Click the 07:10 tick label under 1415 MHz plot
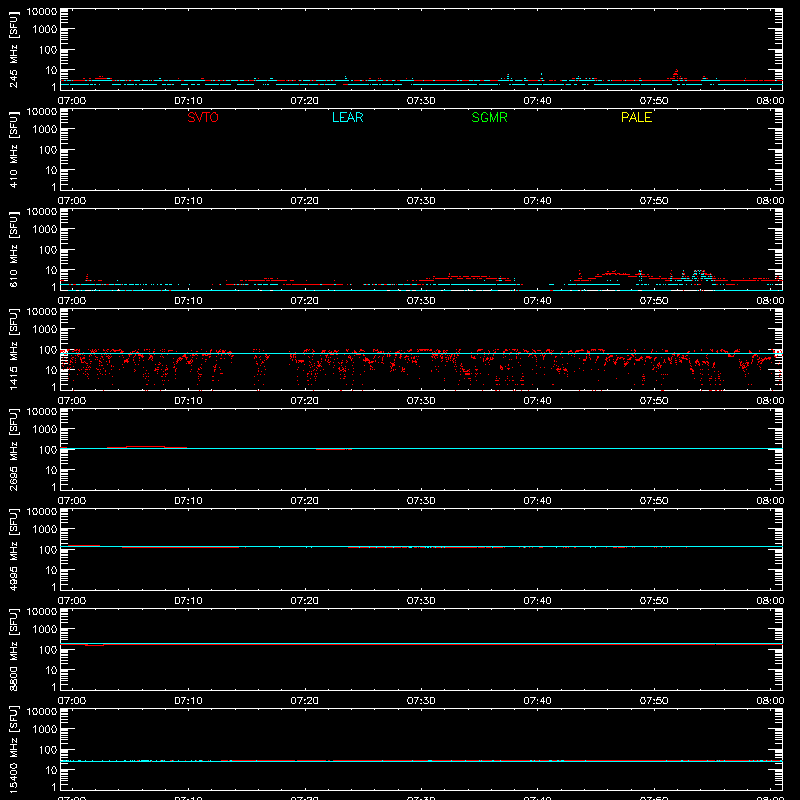The height and width of the screenshot is (800, 800). point(188,401)
